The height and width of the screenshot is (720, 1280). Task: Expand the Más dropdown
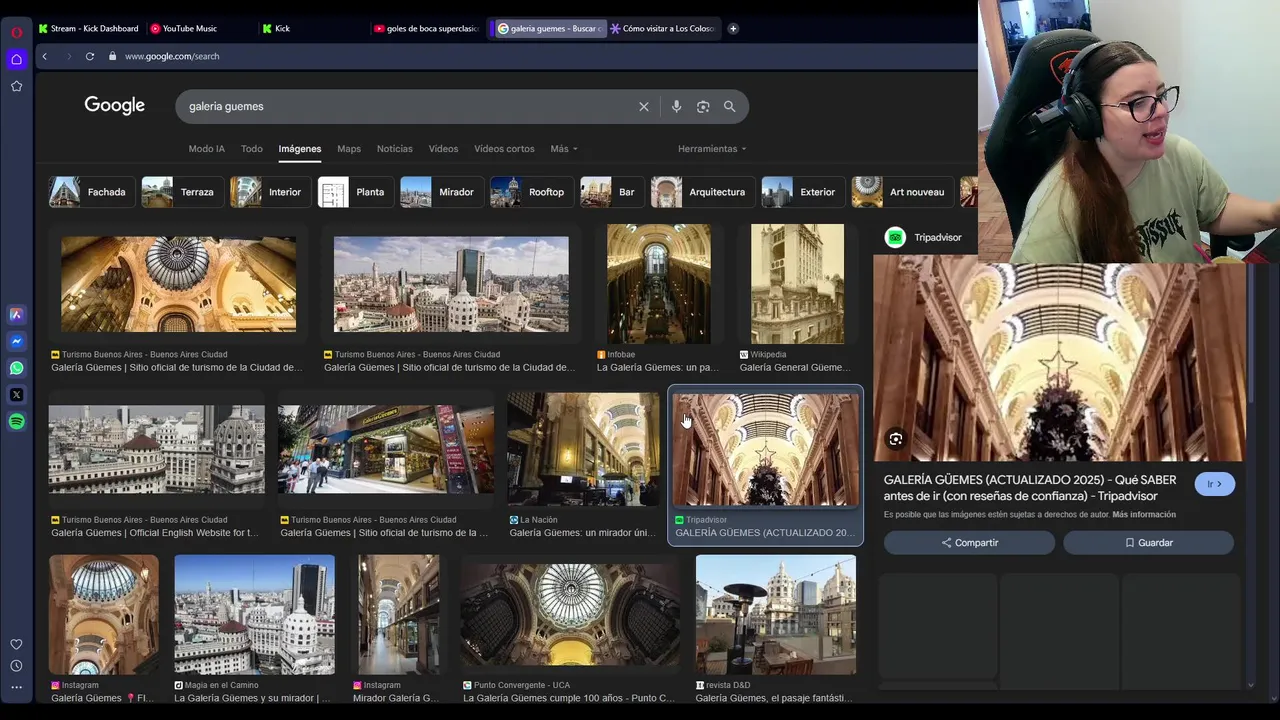coord(564,149)
